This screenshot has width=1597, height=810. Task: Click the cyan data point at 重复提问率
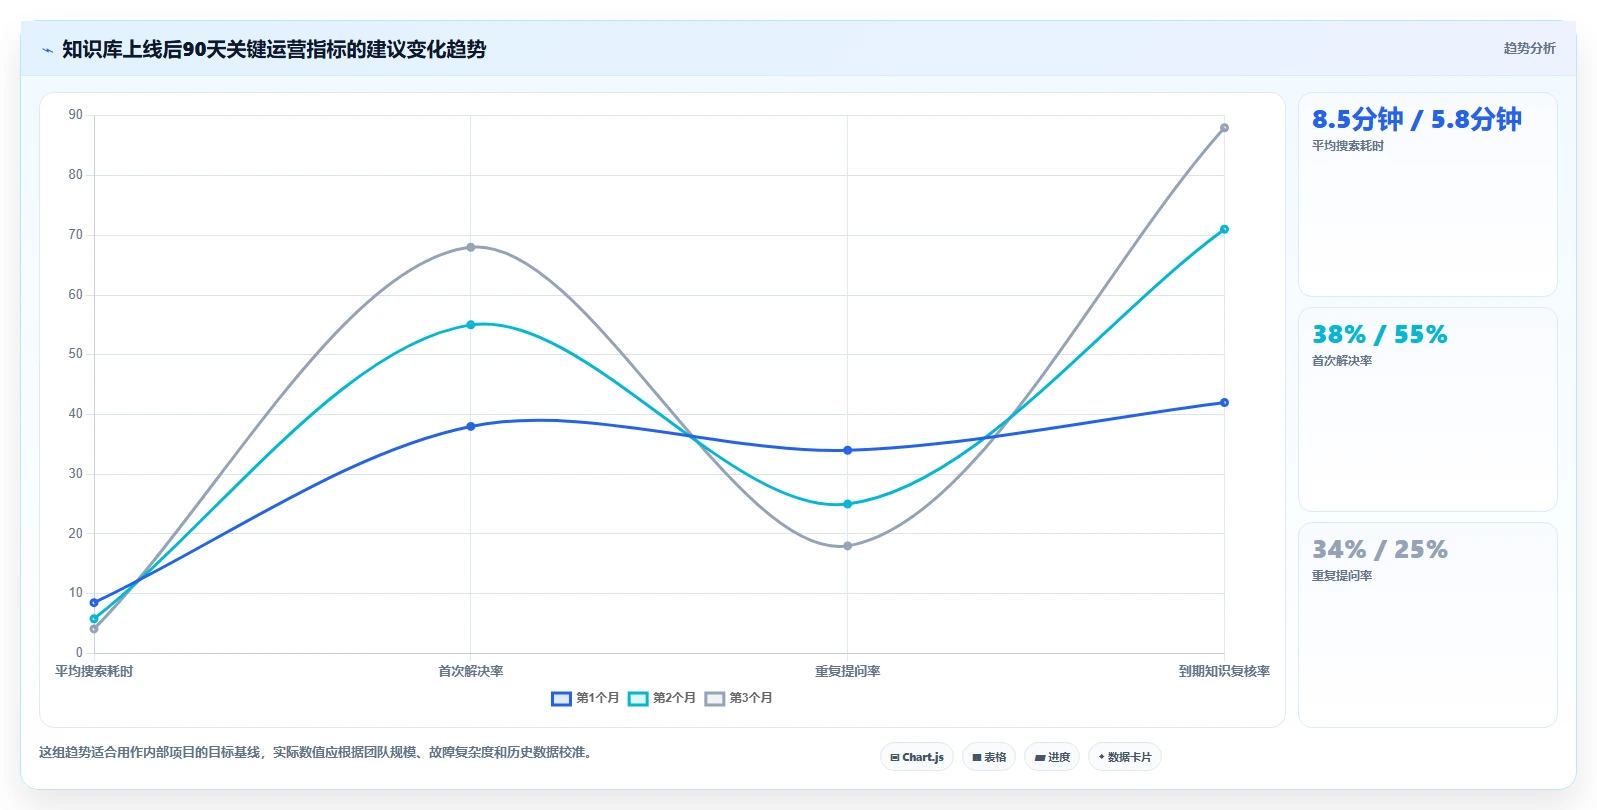pyautogui.click(x=847, y=504)
